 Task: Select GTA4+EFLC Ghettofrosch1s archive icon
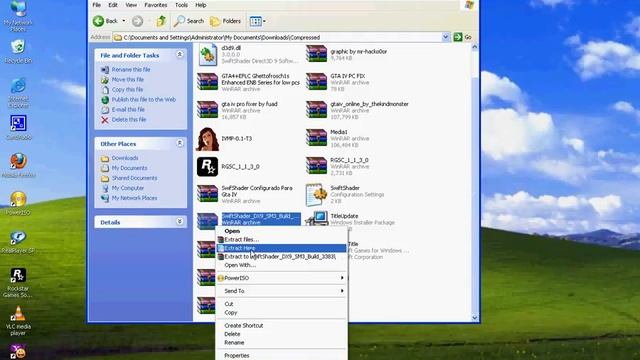(x=207, y=82)
